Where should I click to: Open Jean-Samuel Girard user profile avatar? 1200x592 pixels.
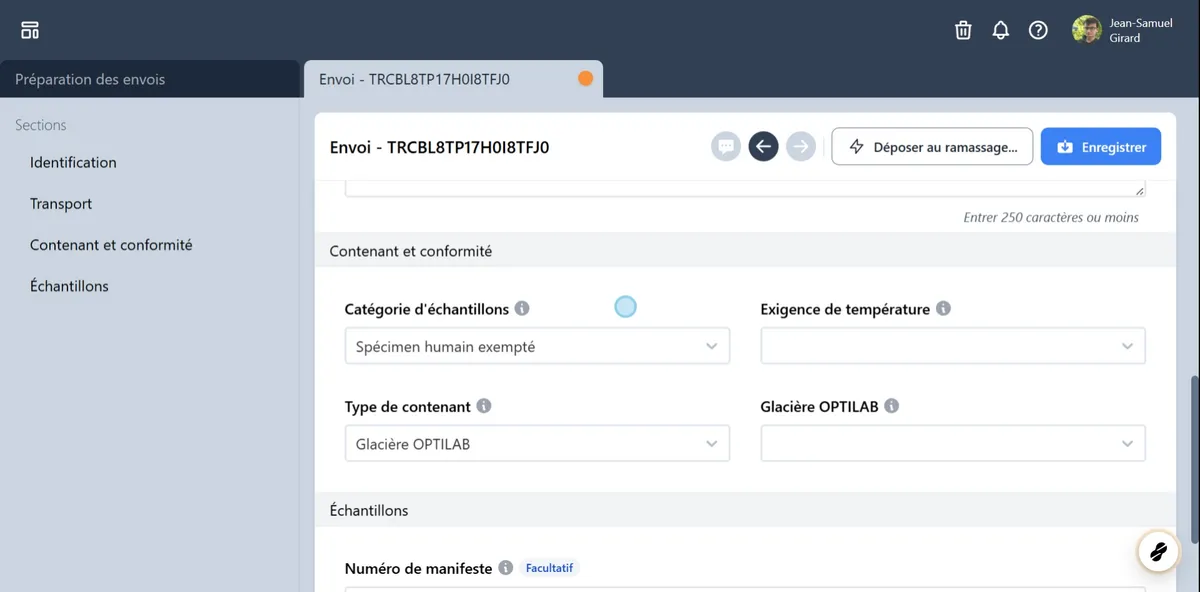[x=1086, y=30]
